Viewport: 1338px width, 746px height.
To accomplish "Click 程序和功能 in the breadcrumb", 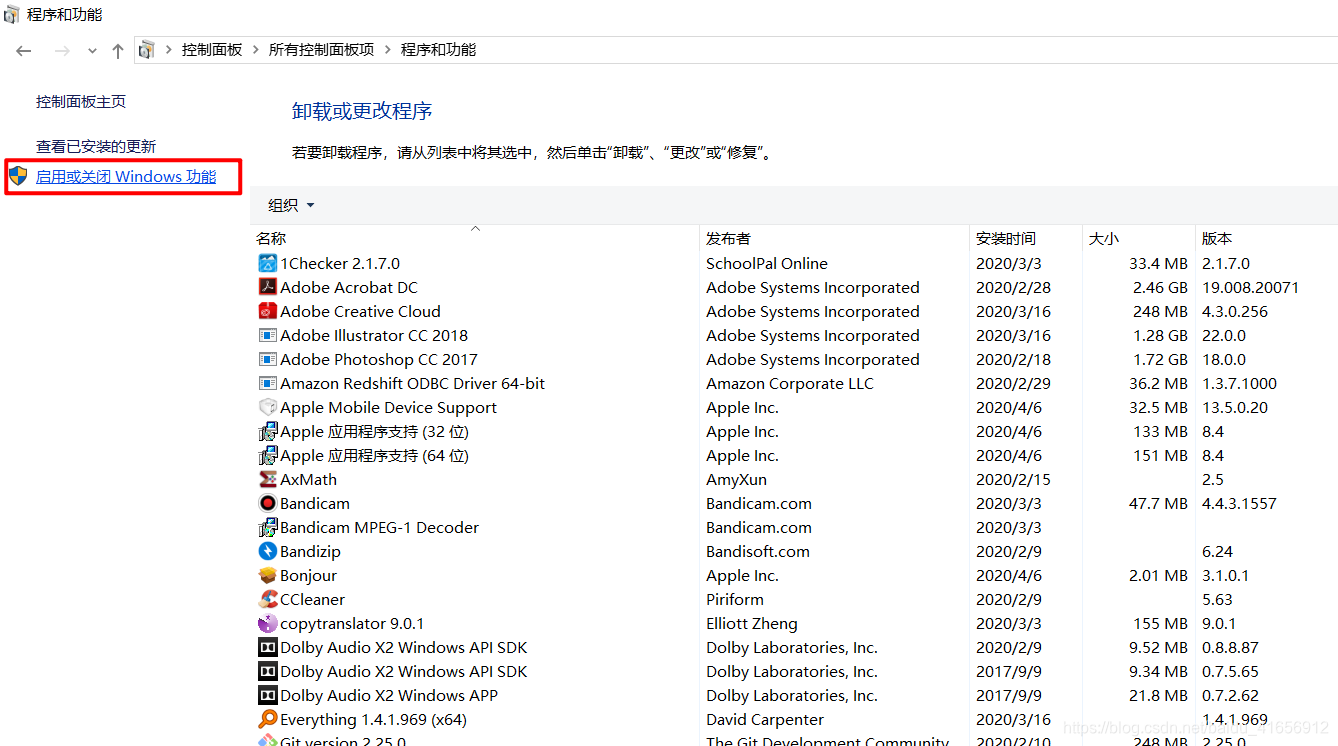I will [438, 50].
